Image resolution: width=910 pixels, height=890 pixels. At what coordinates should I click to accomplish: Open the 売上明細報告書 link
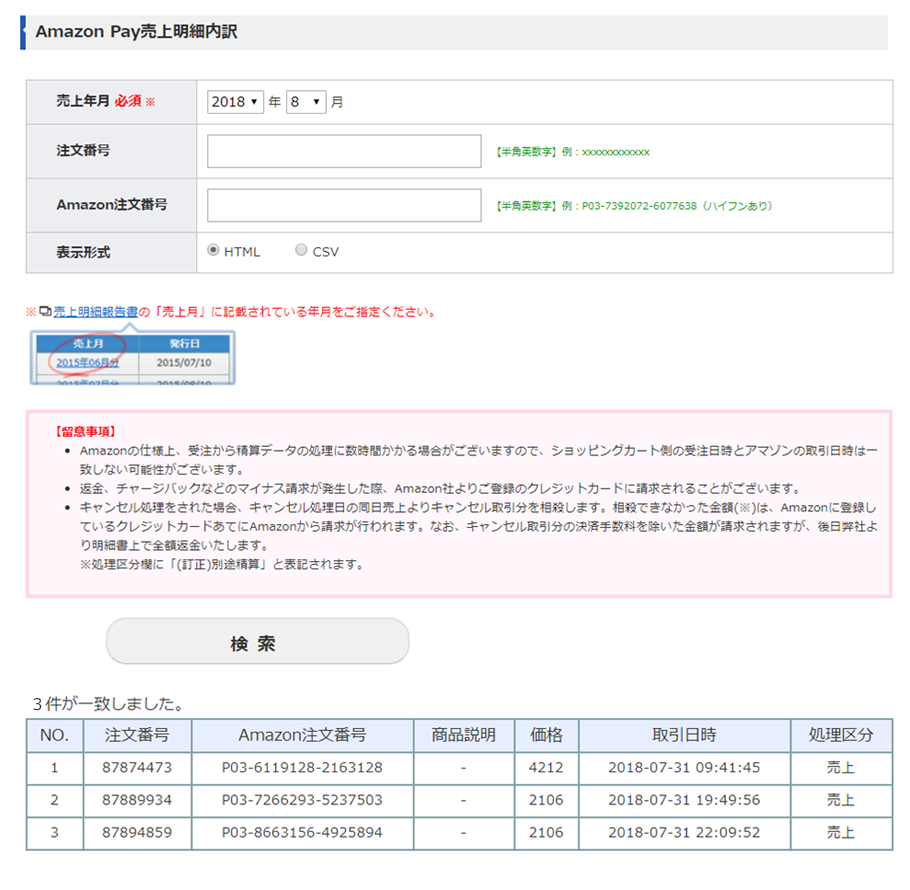coord(96,312)
